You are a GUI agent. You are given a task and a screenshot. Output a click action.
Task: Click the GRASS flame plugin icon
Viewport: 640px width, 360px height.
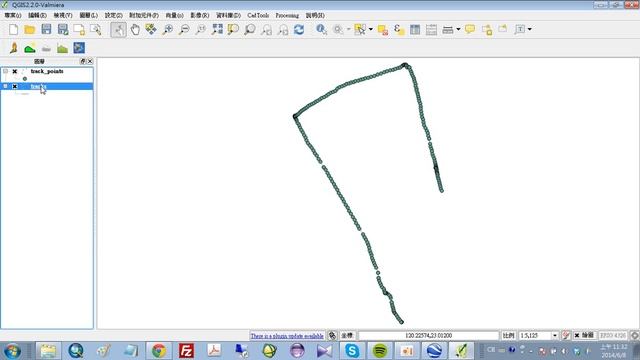pos(13,48)
